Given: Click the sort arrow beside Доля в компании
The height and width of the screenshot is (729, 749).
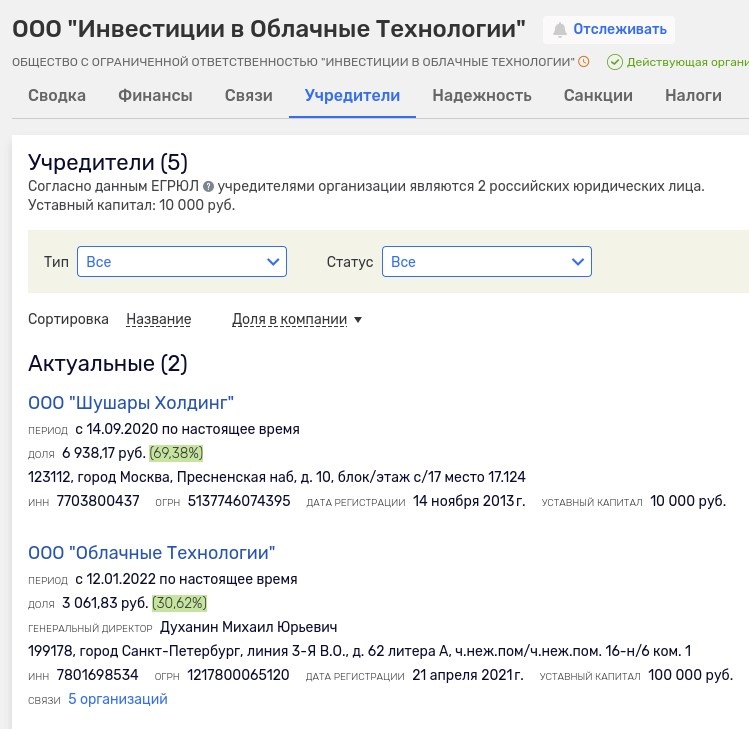Looking at the screenshot, I should click(358, 320).
